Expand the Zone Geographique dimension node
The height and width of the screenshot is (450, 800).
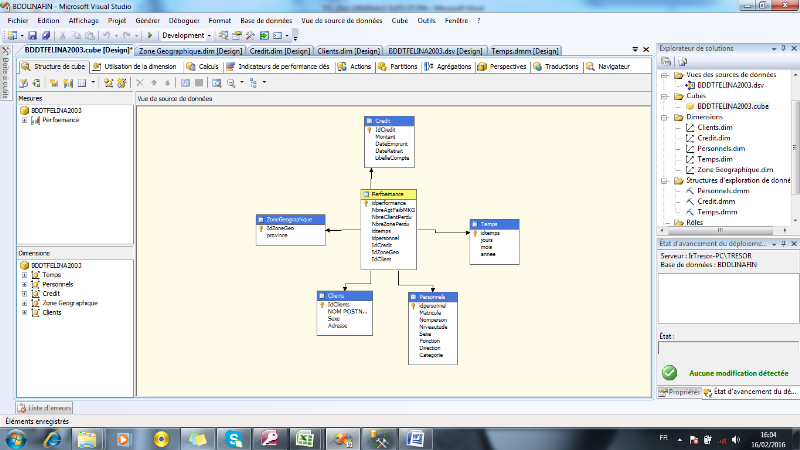23,303
